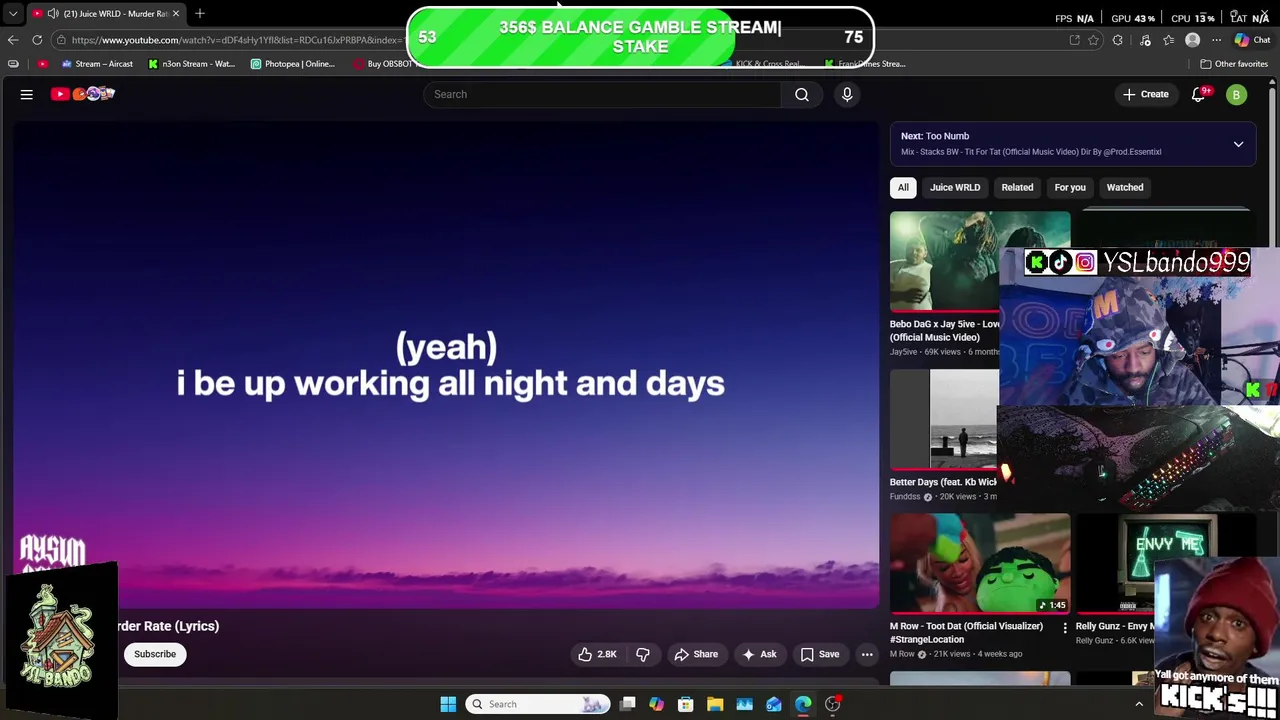This screenshot has height=720, width=1280.
Task: Open tab search dropdown arrow
Action: (13, 13)
